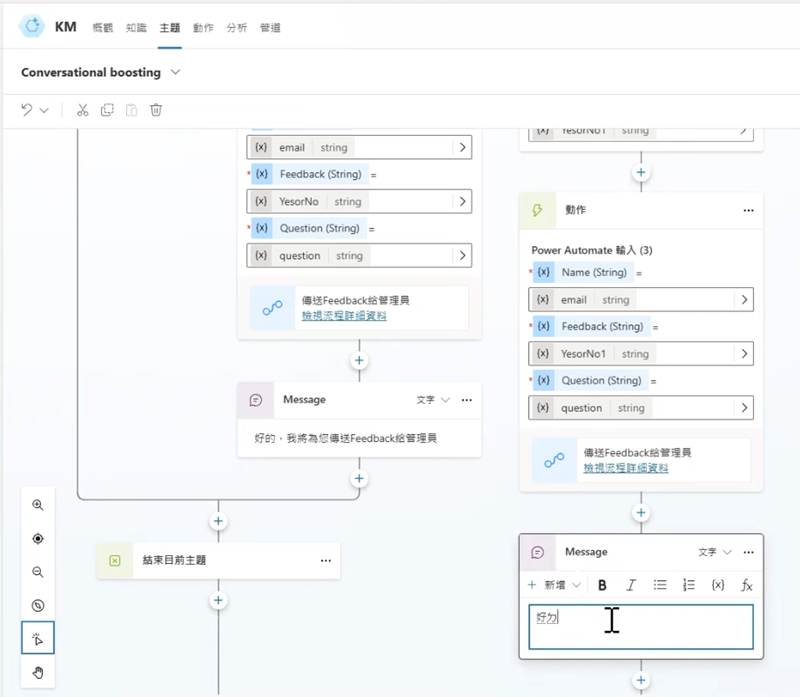Viewport: 800px width, 697px height.
Task: Click the cut scissors icon
Action: point(83,110)
